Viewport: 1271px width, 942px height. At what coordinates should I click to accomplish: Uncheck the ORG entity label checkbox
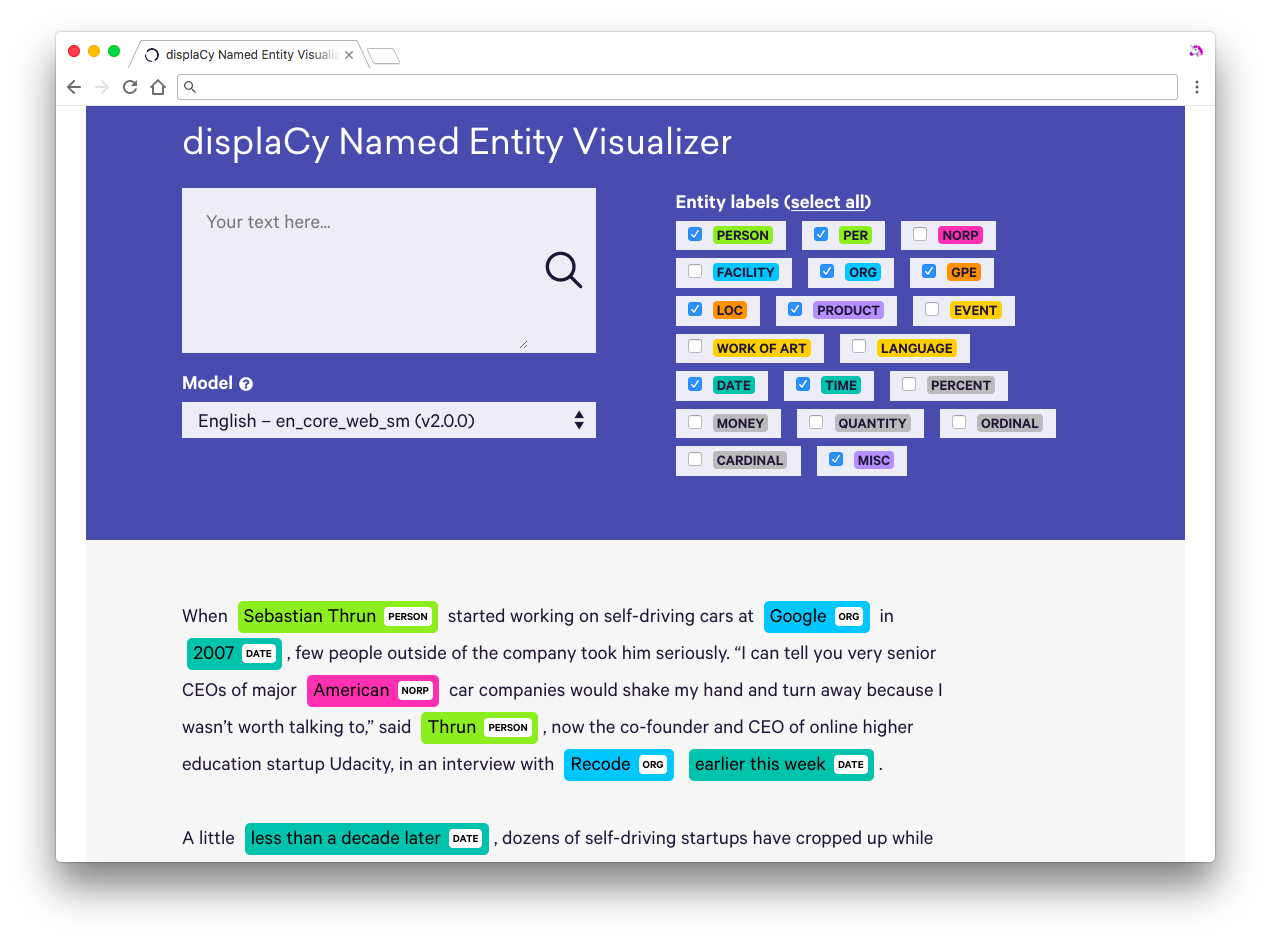click(827, 271)
